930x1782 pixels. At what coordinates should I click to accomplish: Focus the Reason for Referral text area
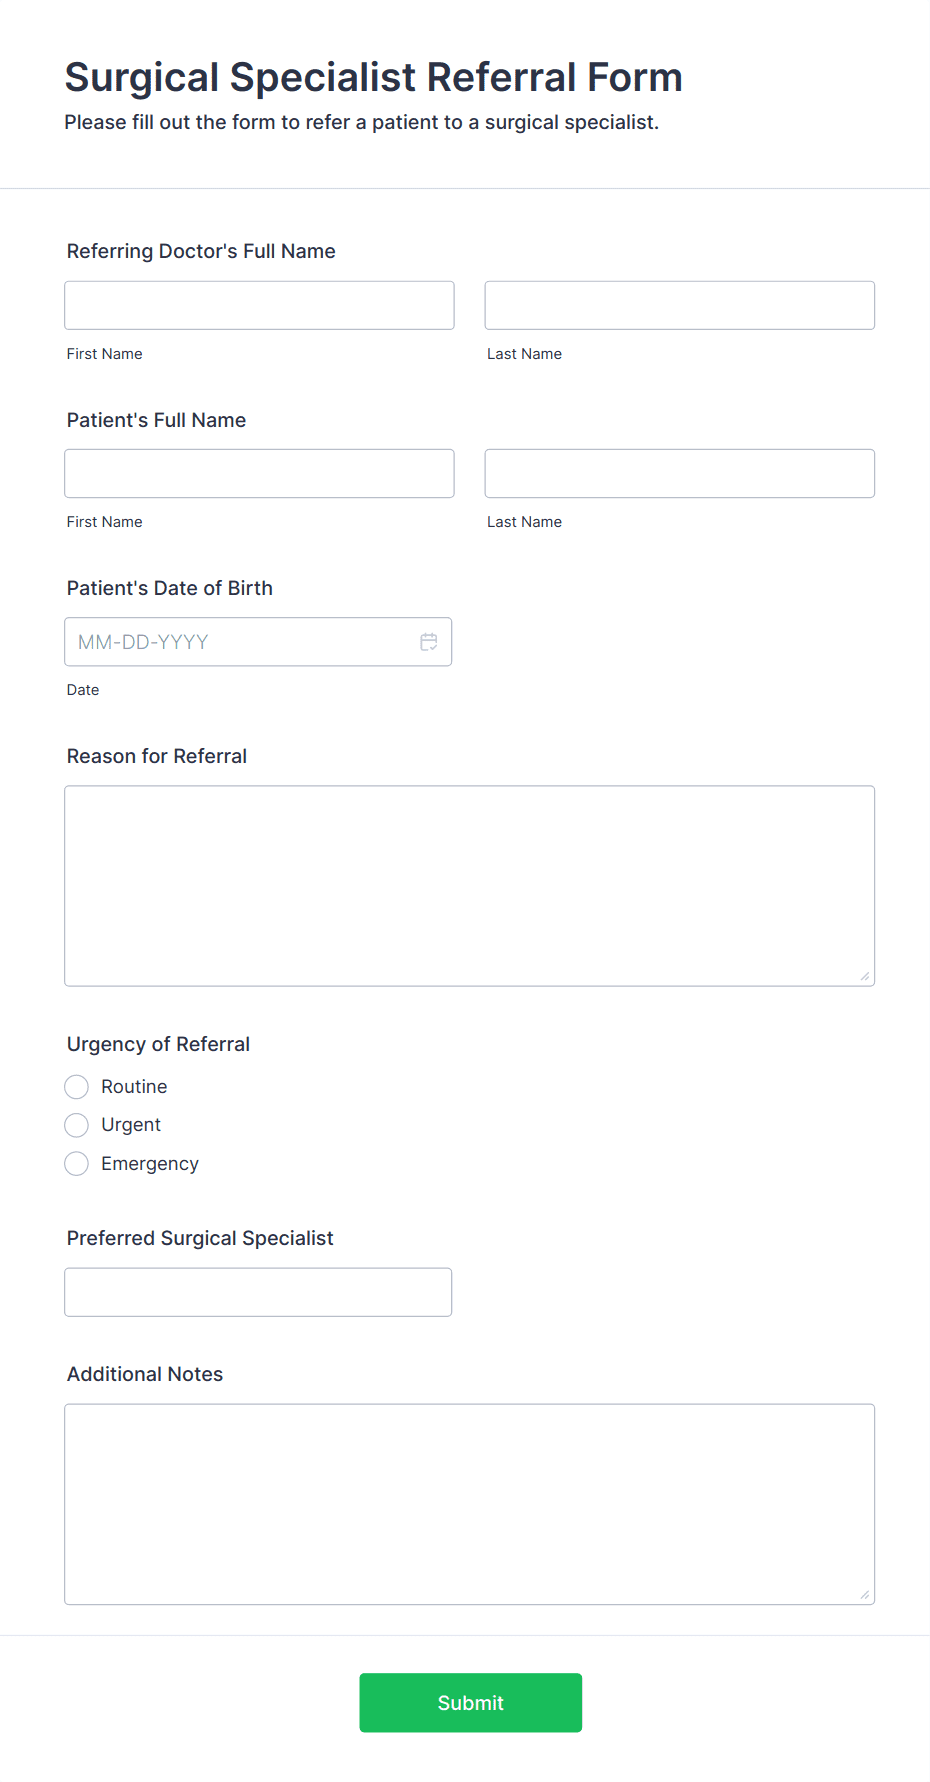click(469, 885)
